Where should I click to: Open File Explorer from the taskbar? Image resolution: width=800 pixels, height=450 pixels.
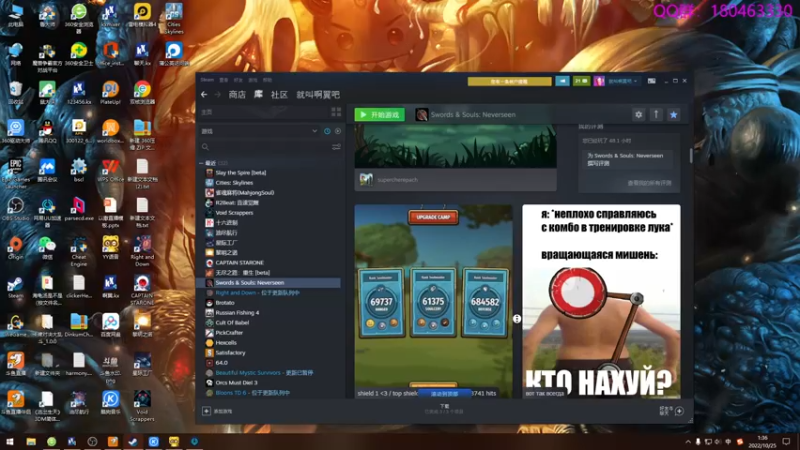[x=31, y=441]
